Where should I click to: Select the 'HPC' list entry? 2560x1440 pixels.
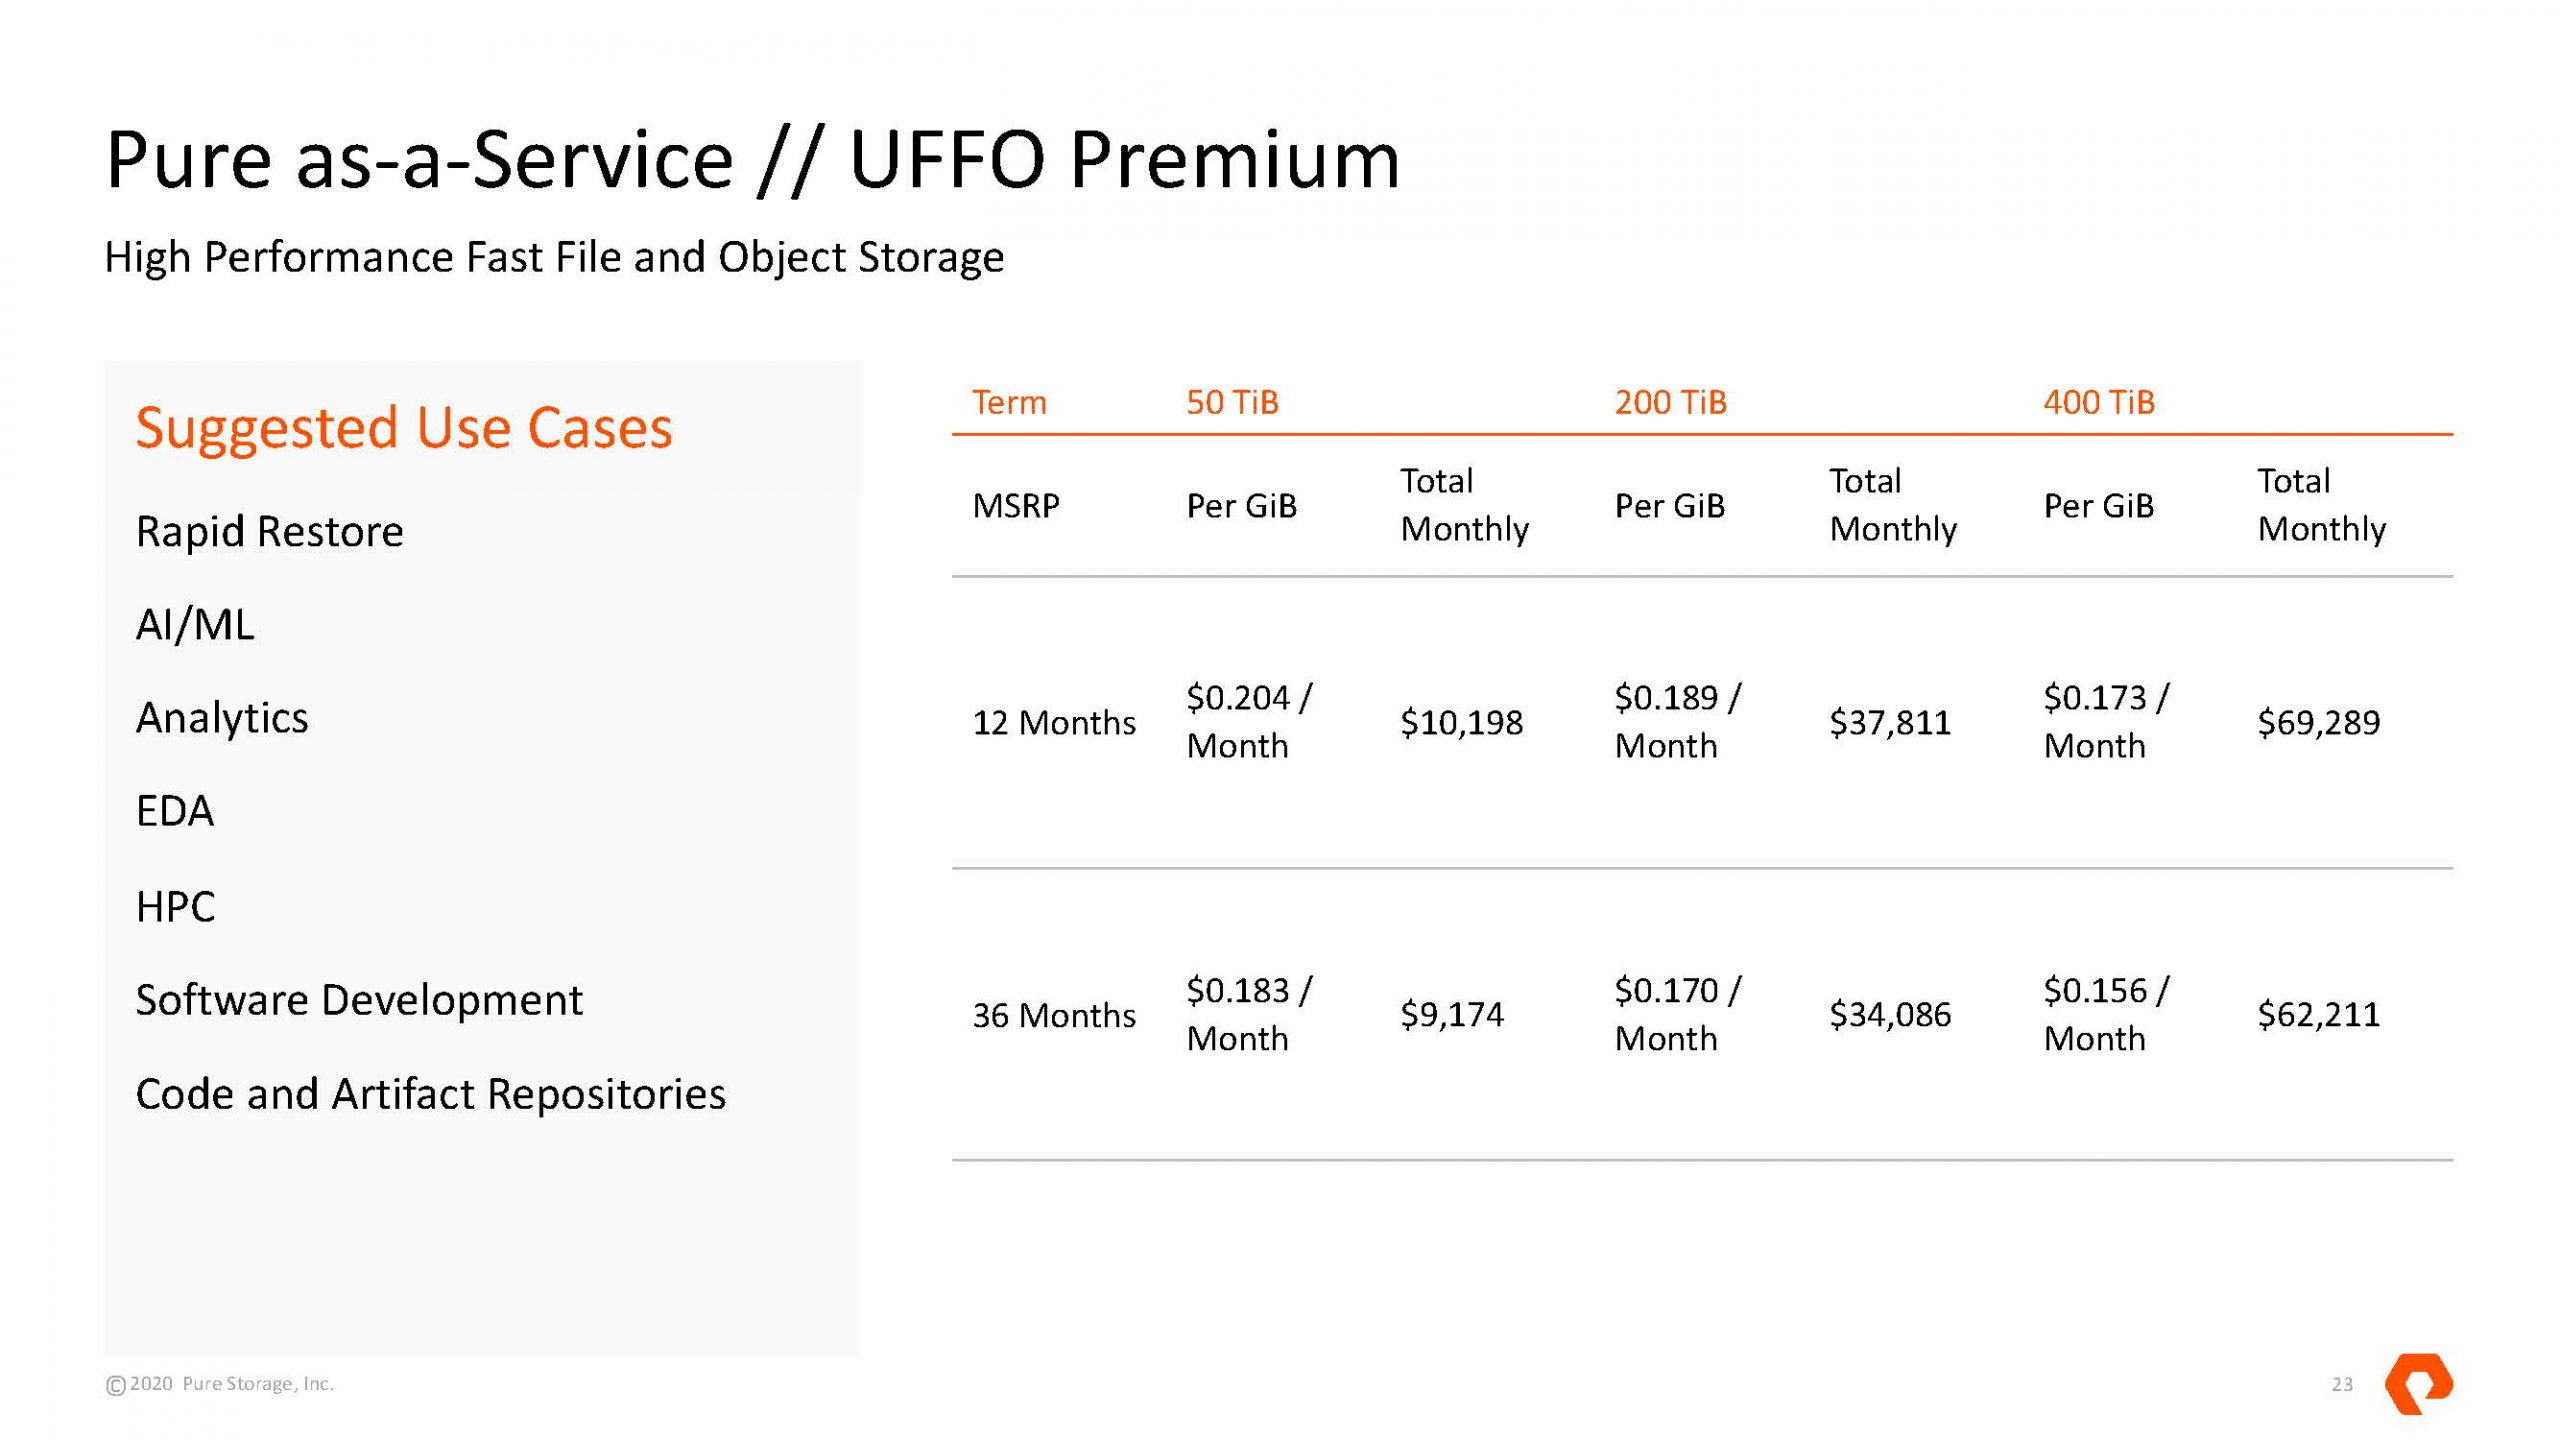(x=175, y=907)
